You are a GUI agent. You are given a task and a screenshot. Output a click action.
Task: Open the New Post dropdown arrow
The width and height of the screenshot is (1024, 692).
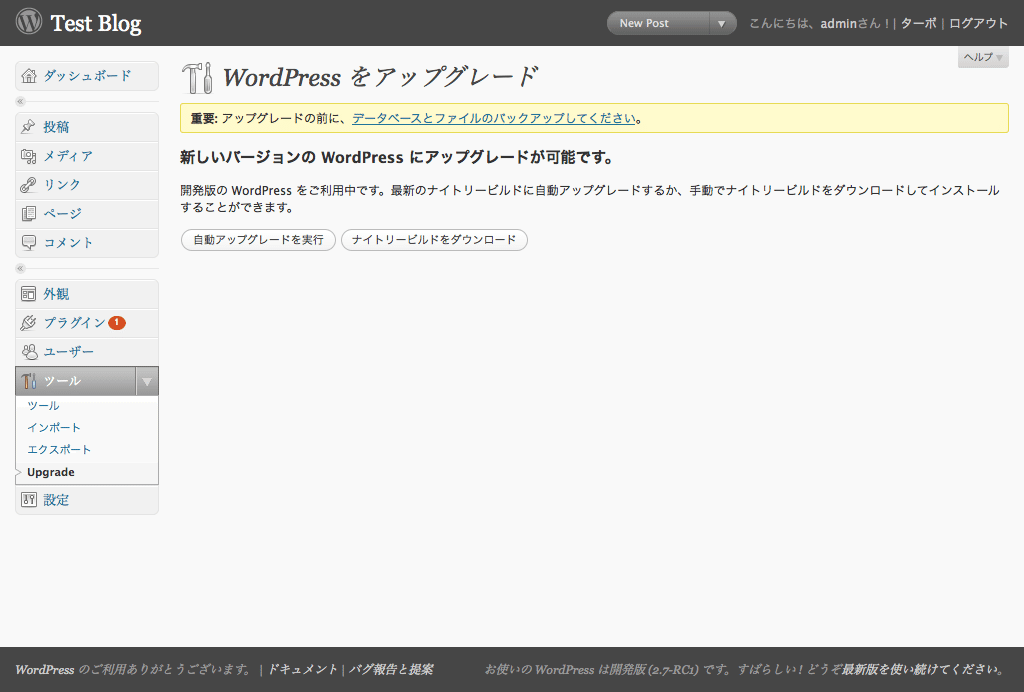[x=721, y=24]
